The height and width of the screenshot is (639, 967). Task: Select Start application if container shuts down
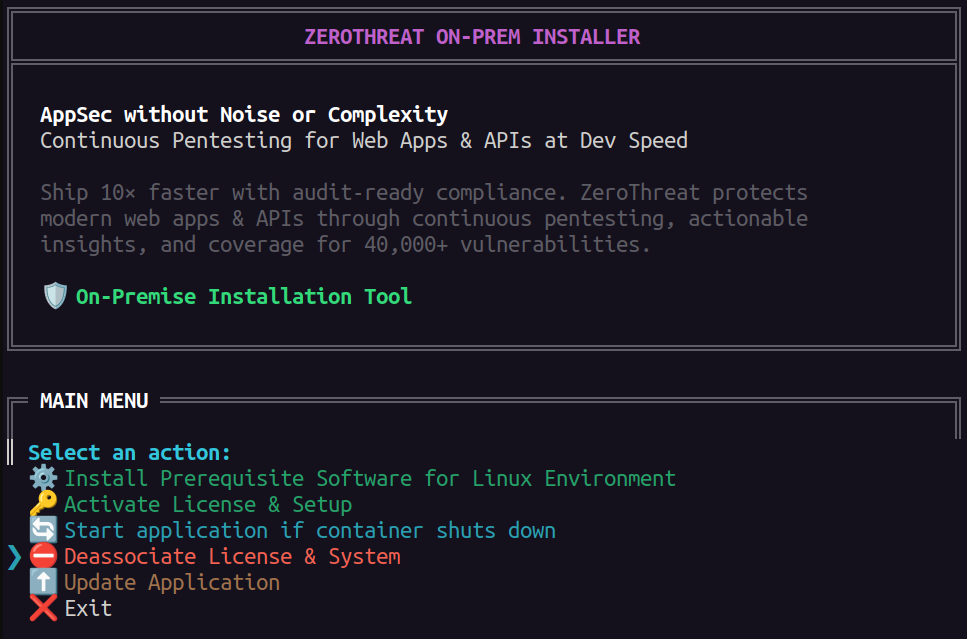click(x=310, y=530)
